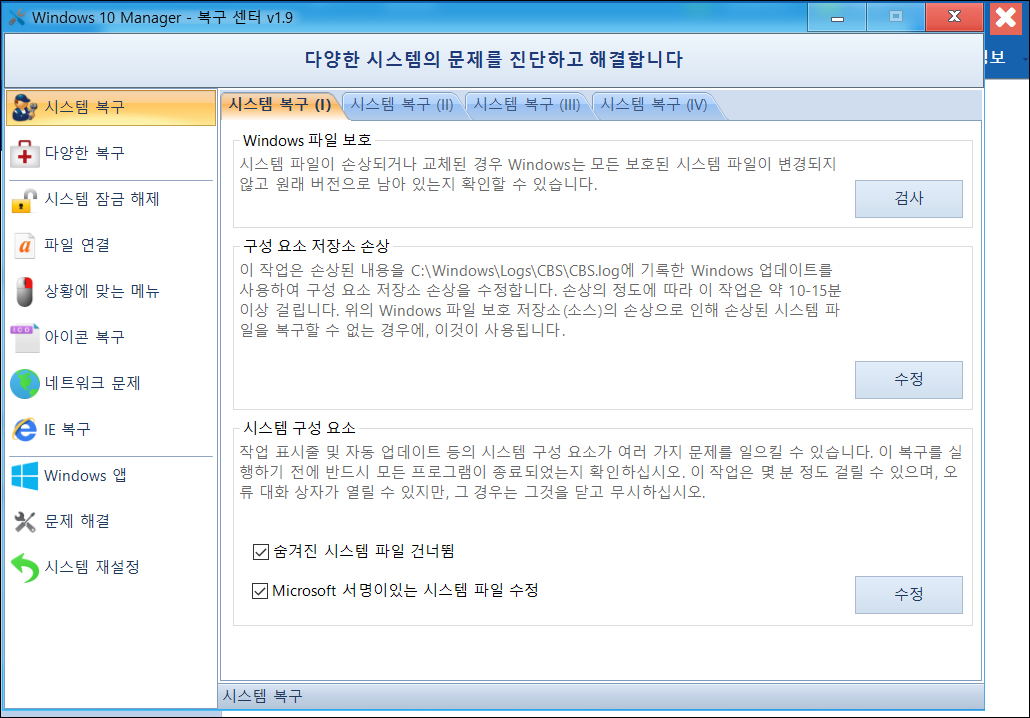1030x718 pixels.
Task: Click 검사 button for Windows 파일 보호
Action: click(908, 199)
